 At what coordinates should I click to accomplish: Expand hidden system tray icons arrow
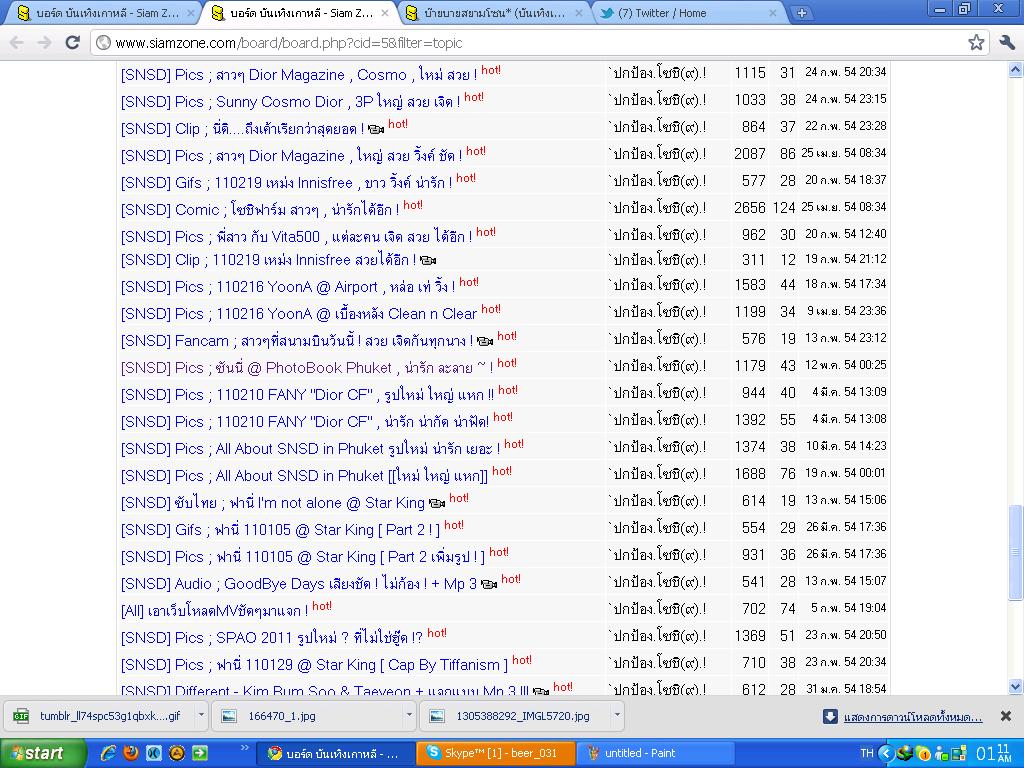tap(886, 753)
